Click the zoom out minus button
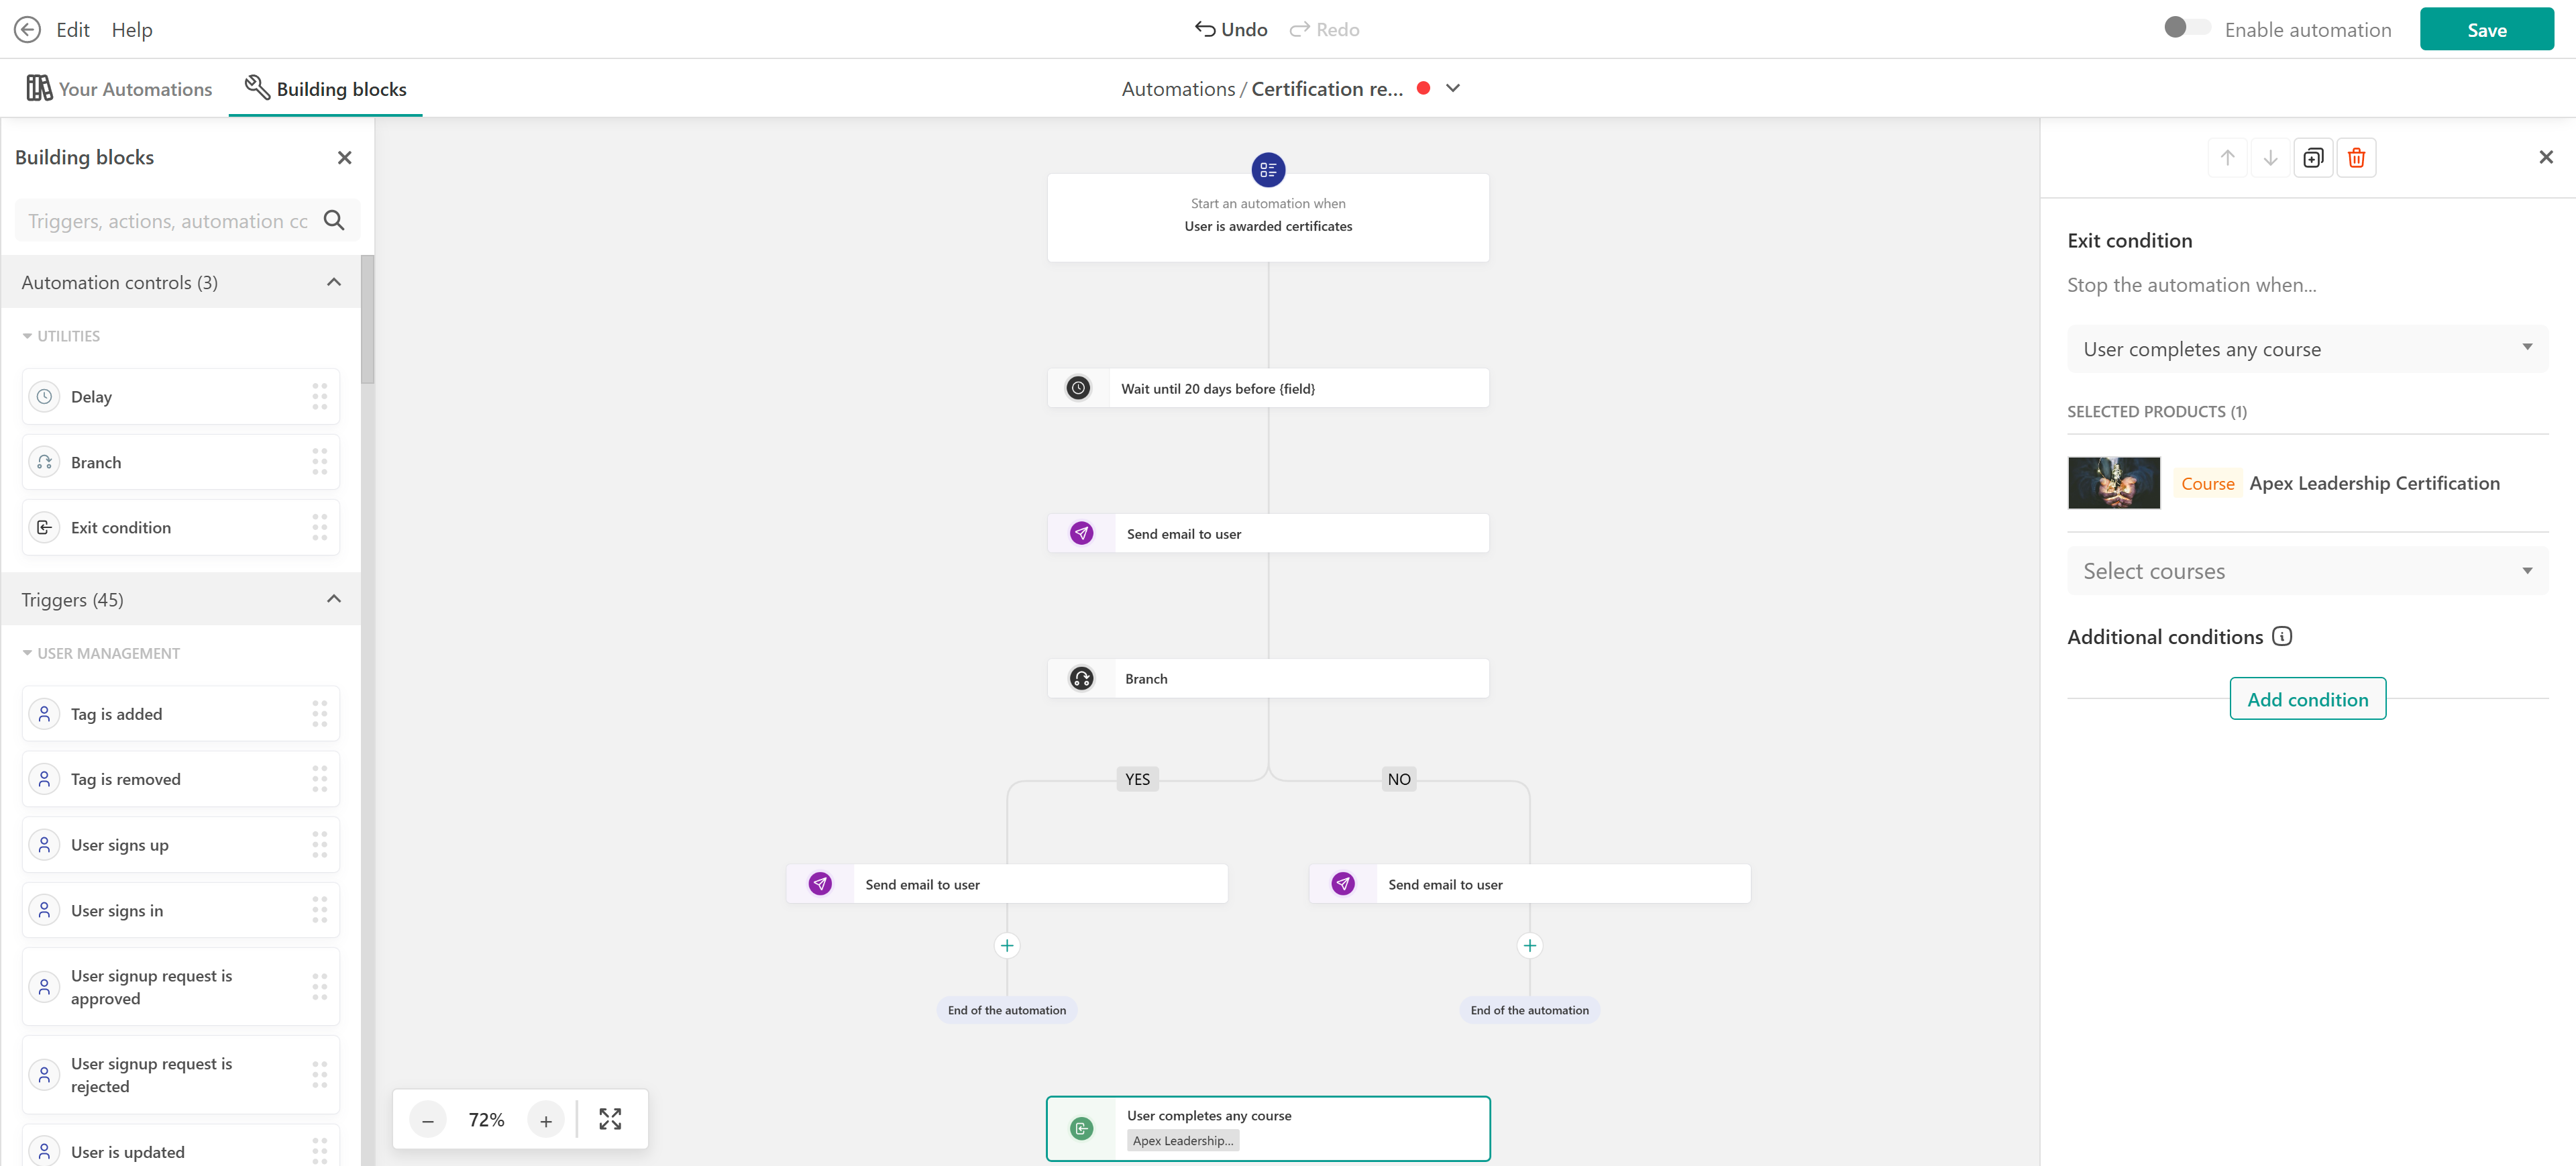This screenshot has height=1166, width=2576. (x=428, y=1120)
